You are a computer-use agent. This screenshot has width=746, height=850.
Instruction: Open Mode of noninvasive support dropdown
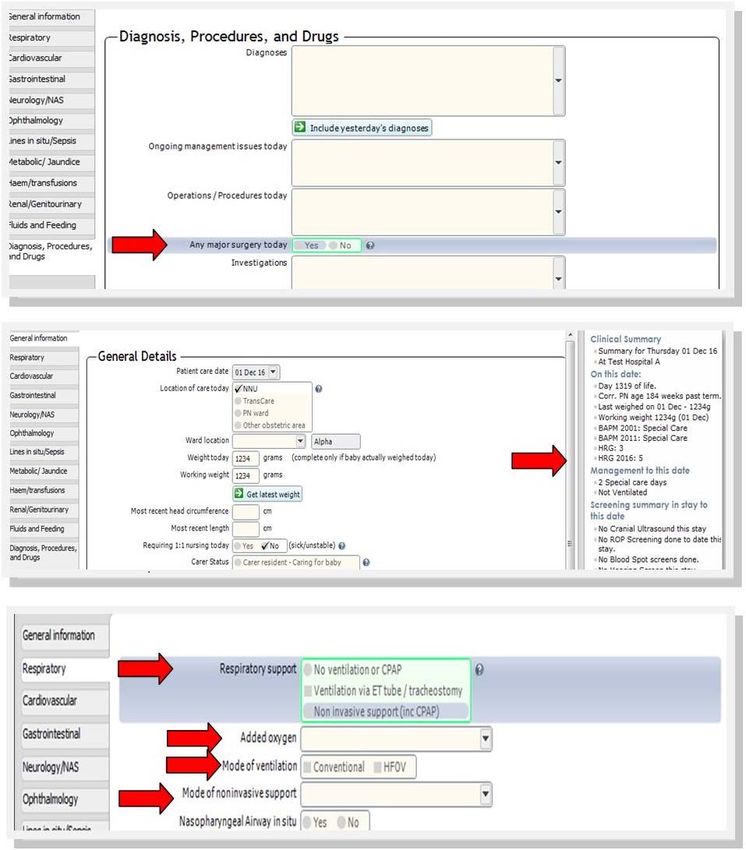coord(485,794)
